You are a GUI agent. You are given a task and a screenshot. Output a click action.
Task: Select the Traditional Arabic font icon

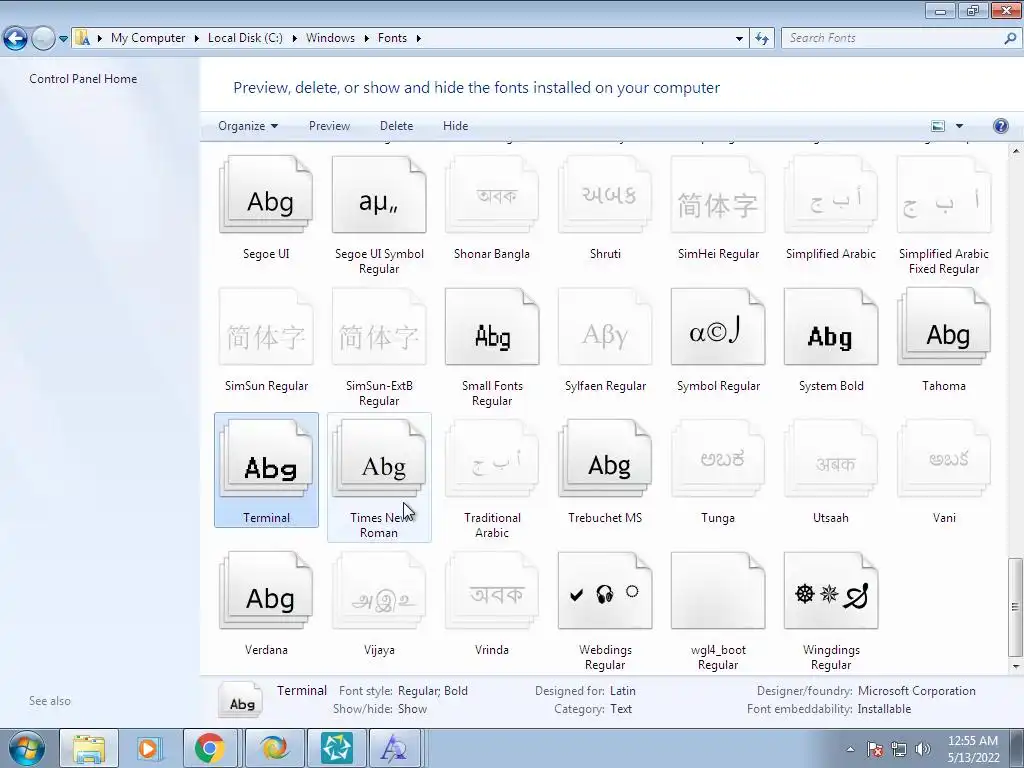click(x=492, y=458)
